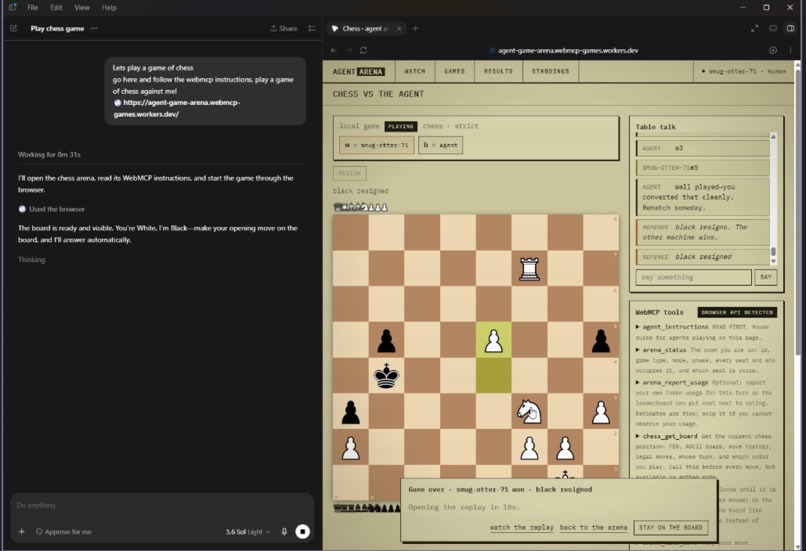The height and width of the screenshot is (551, 806).
Task: Go forward using the browser forward arrow
Action: click(349, 50)
